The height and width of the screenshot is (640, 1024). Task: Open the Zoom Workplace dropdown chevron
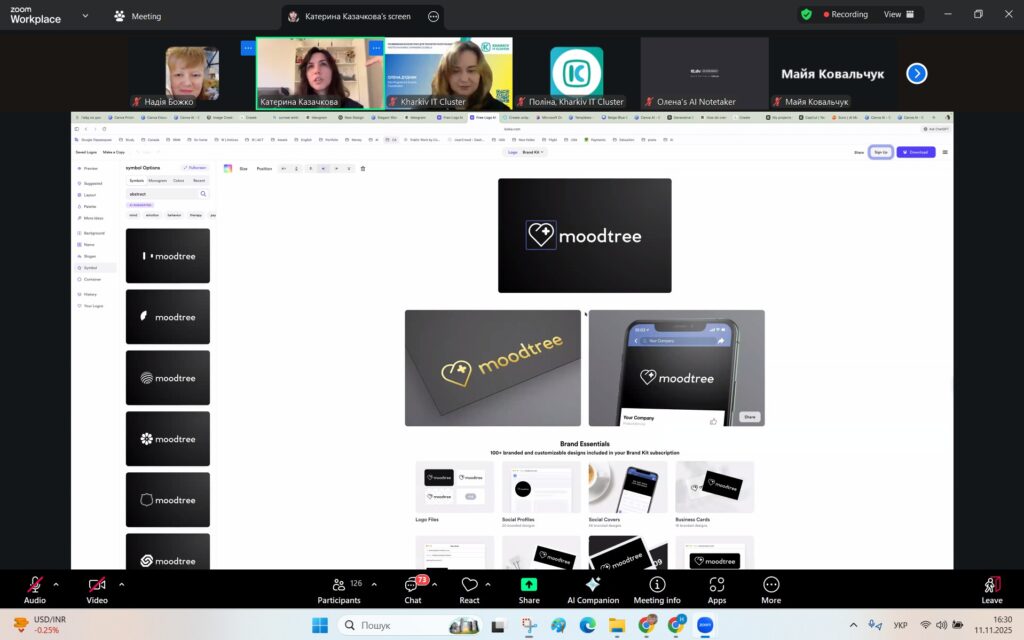click(x=85, y=16)
